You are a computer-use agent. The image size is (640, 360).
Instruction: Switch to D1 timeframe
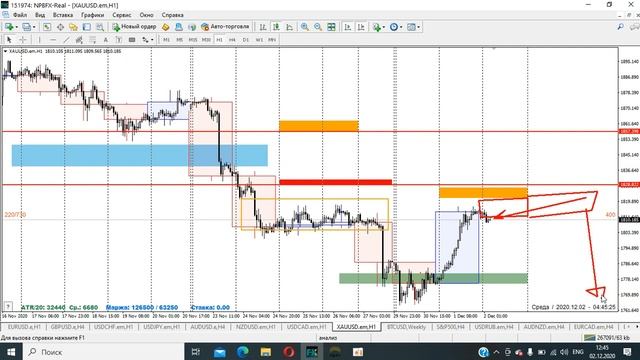pos(246,40)
